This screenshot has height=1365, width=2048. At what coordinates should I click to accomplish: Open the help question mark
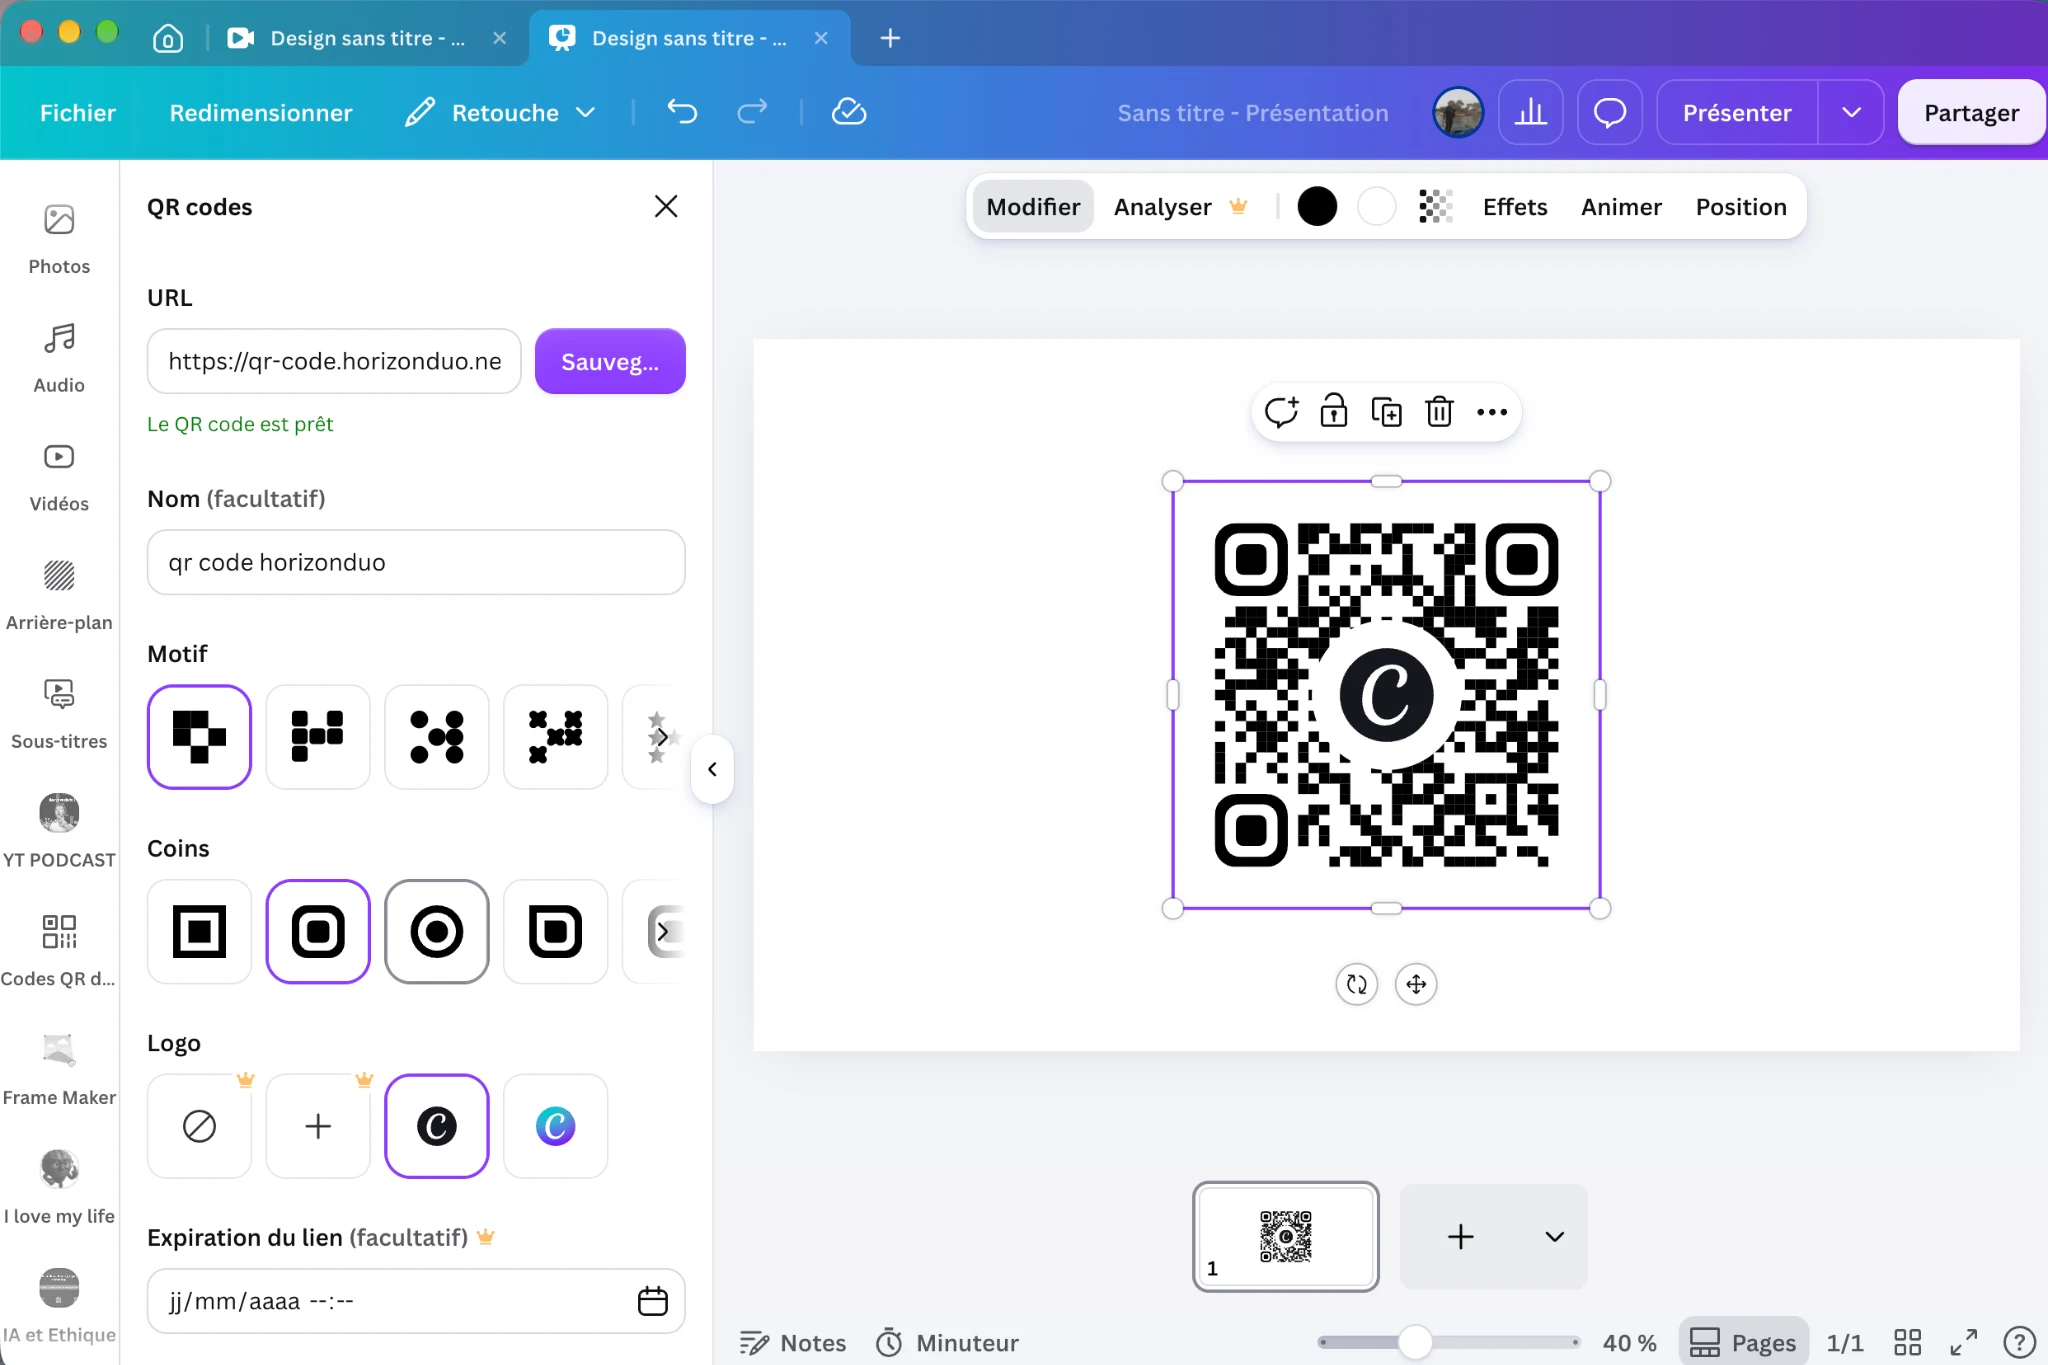click(2019, 1342)
